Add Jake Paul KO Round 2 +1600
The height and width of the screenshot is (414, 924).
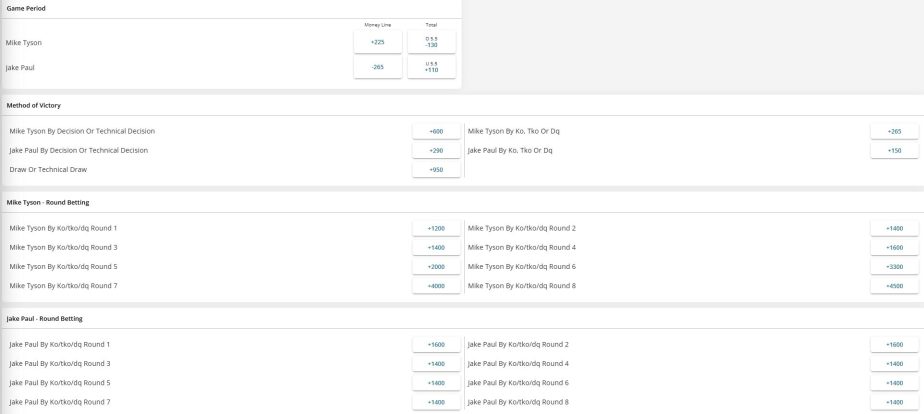click(894, 345)
